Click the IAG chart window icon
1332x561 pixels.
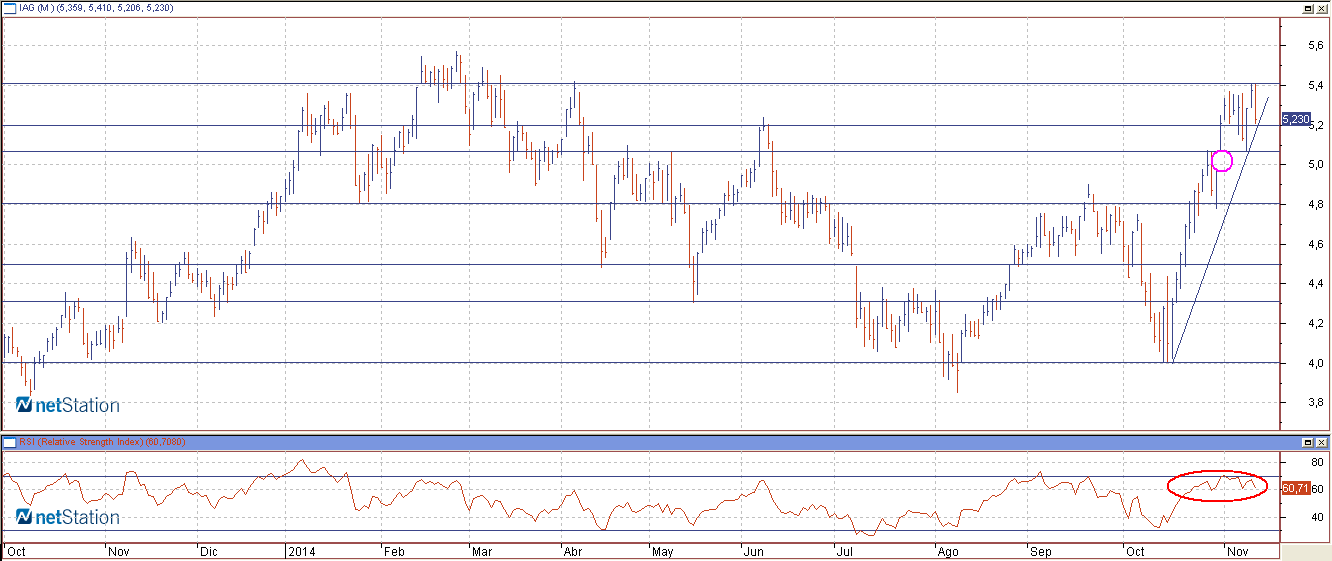[8, 7]
